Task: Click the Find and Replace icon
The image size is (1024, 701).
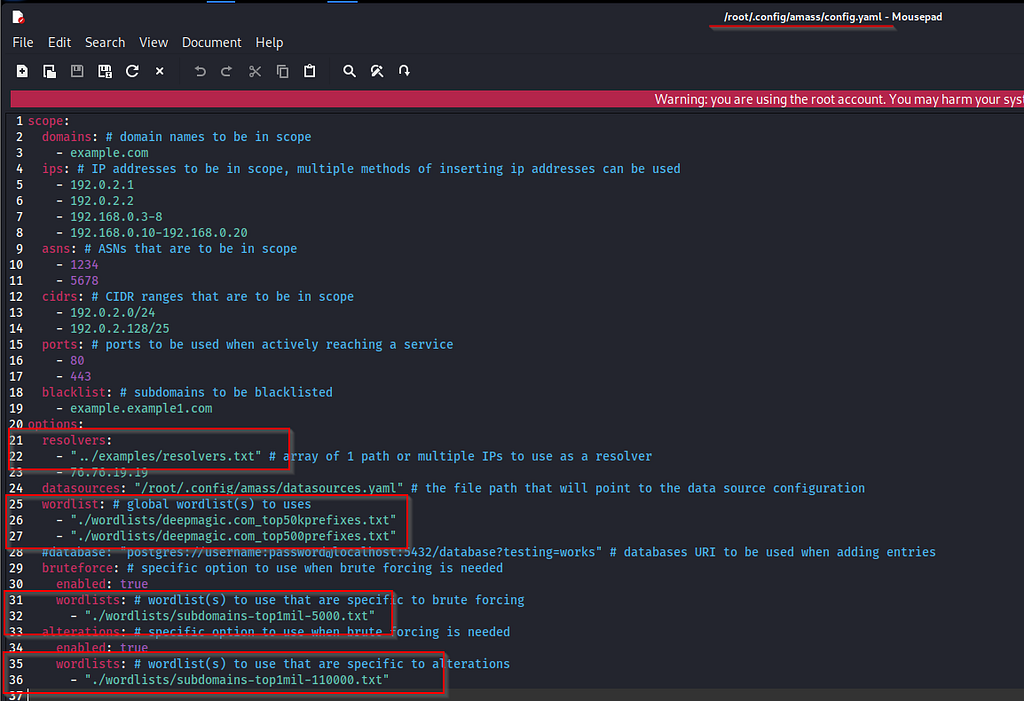Action: click(377, 71)
